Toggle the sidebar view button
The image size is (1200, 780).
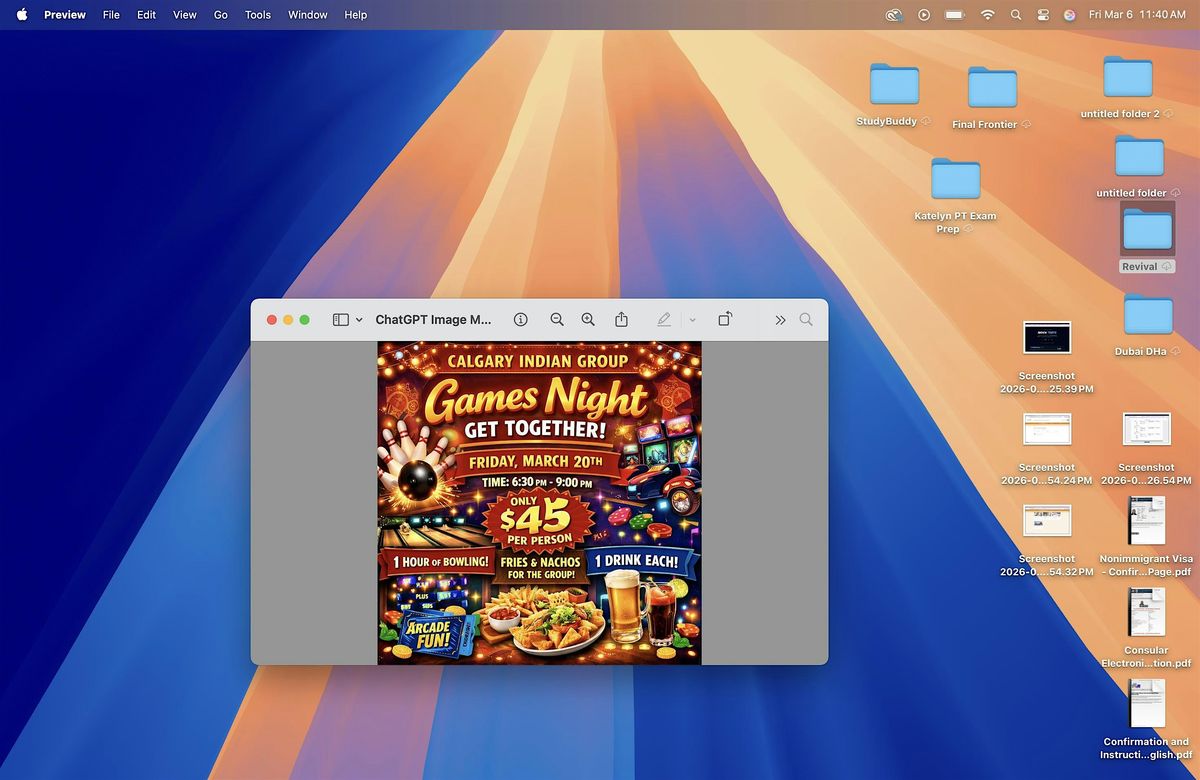[341, 320]
